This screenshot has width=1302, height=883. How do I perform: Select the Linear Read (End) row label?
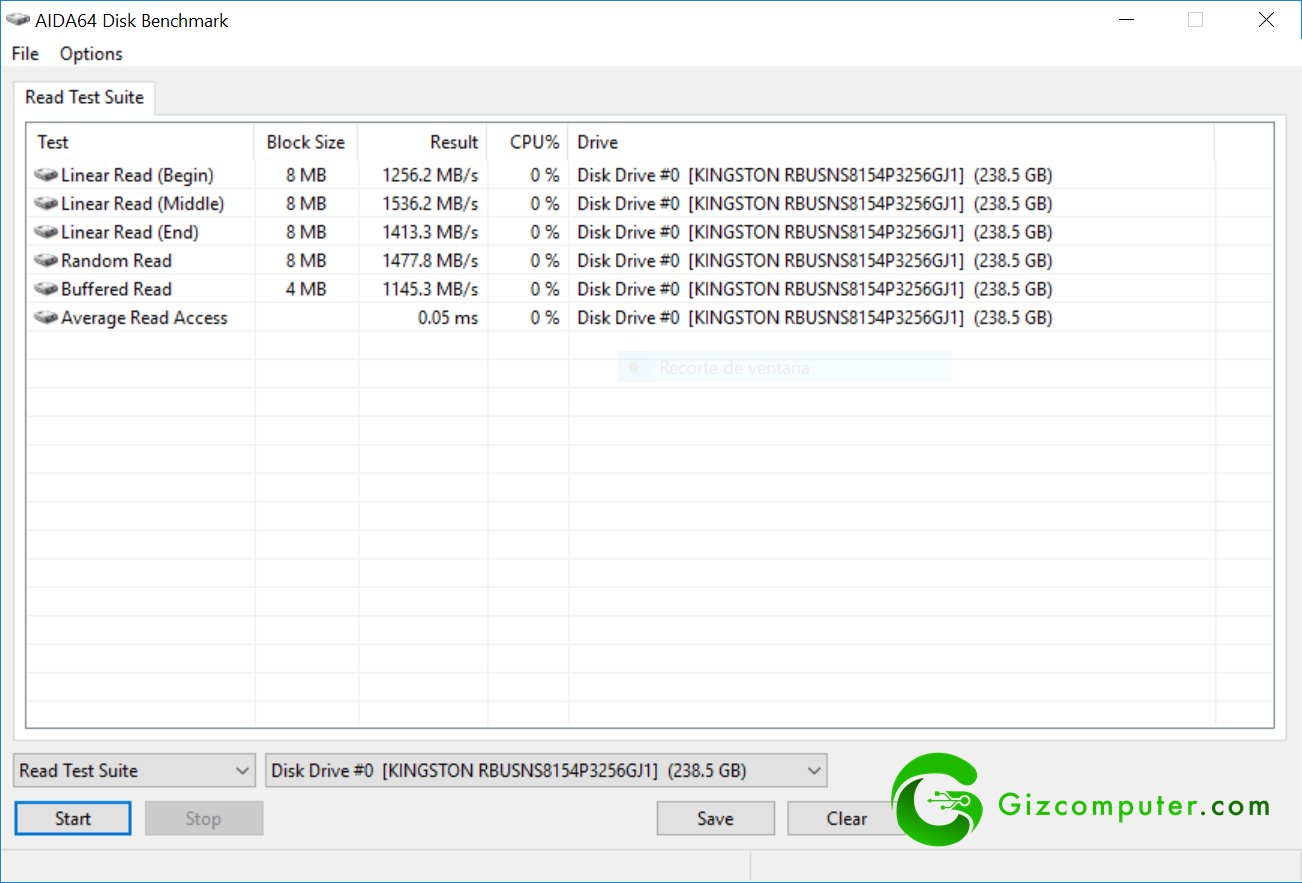click(130, 232)
